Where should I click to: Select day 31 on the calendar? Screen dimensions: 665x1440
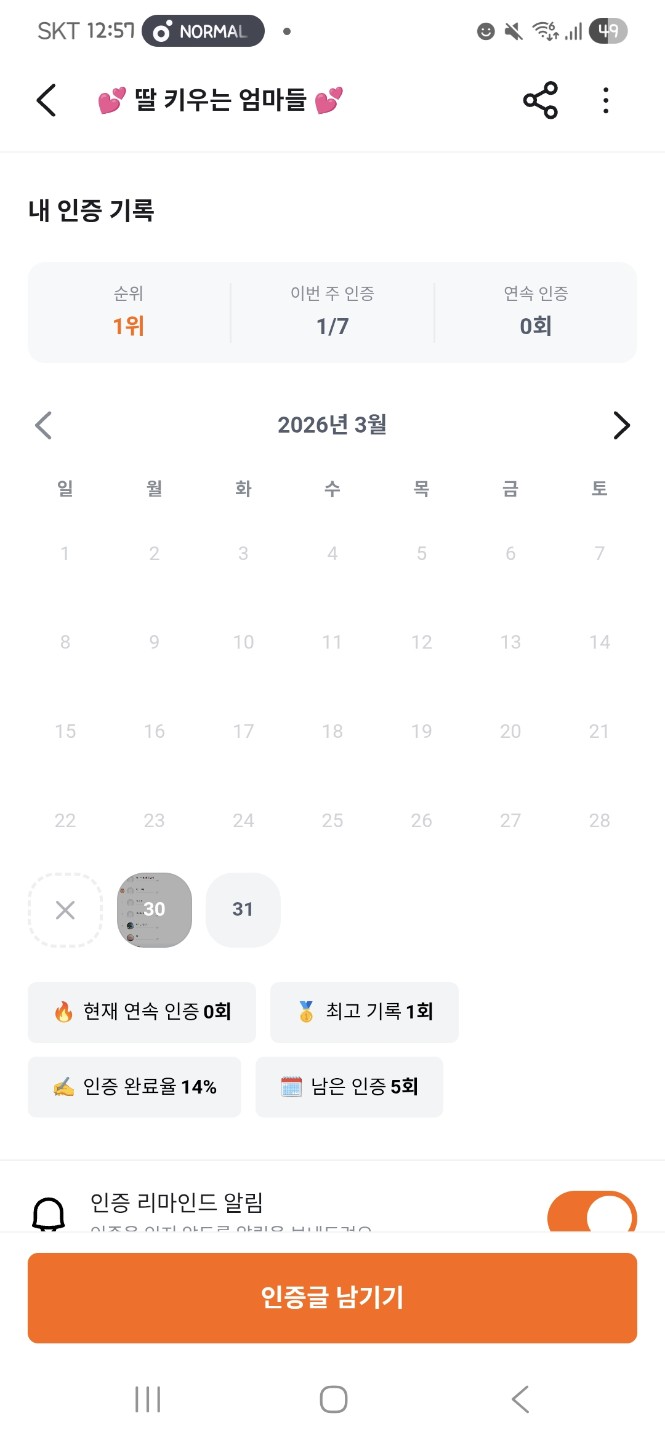(243, 910)
